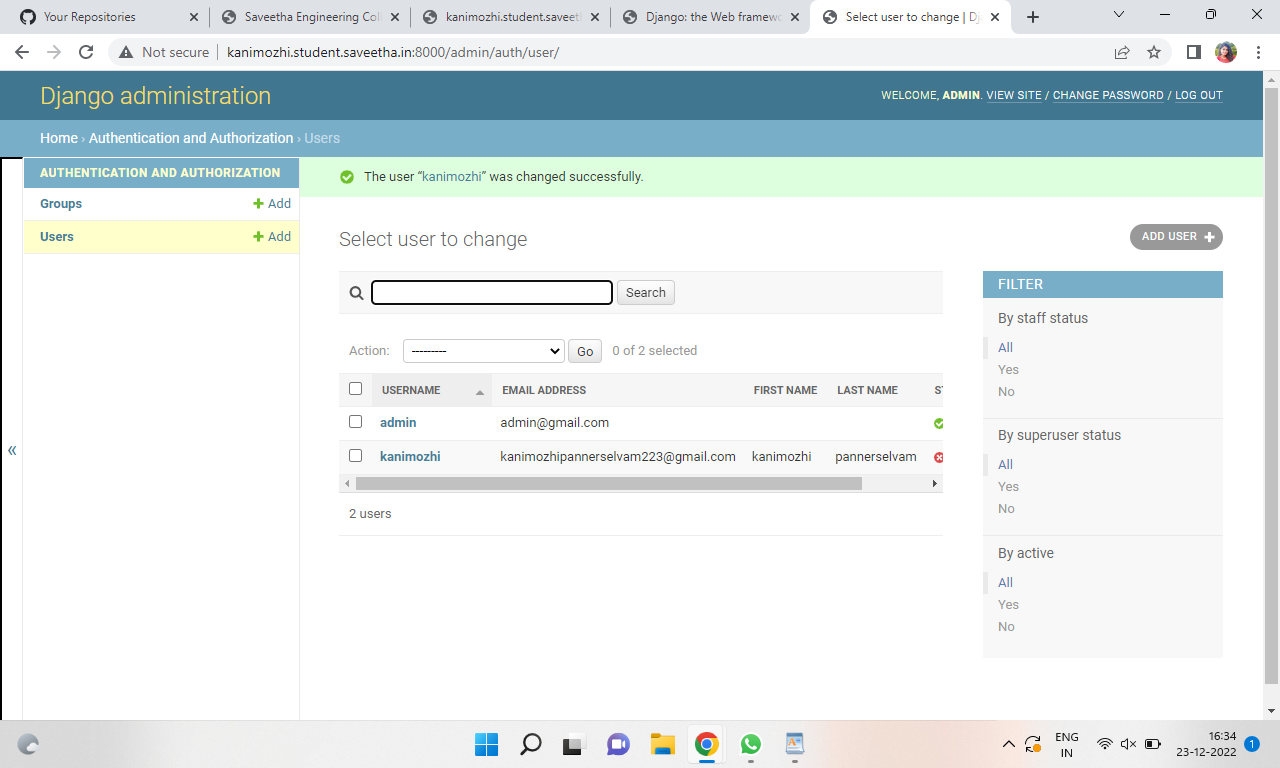This screenshot has height=768, width=1280.
Task: Click the green staff status icon for admin
Action: (x=939, y=423)
